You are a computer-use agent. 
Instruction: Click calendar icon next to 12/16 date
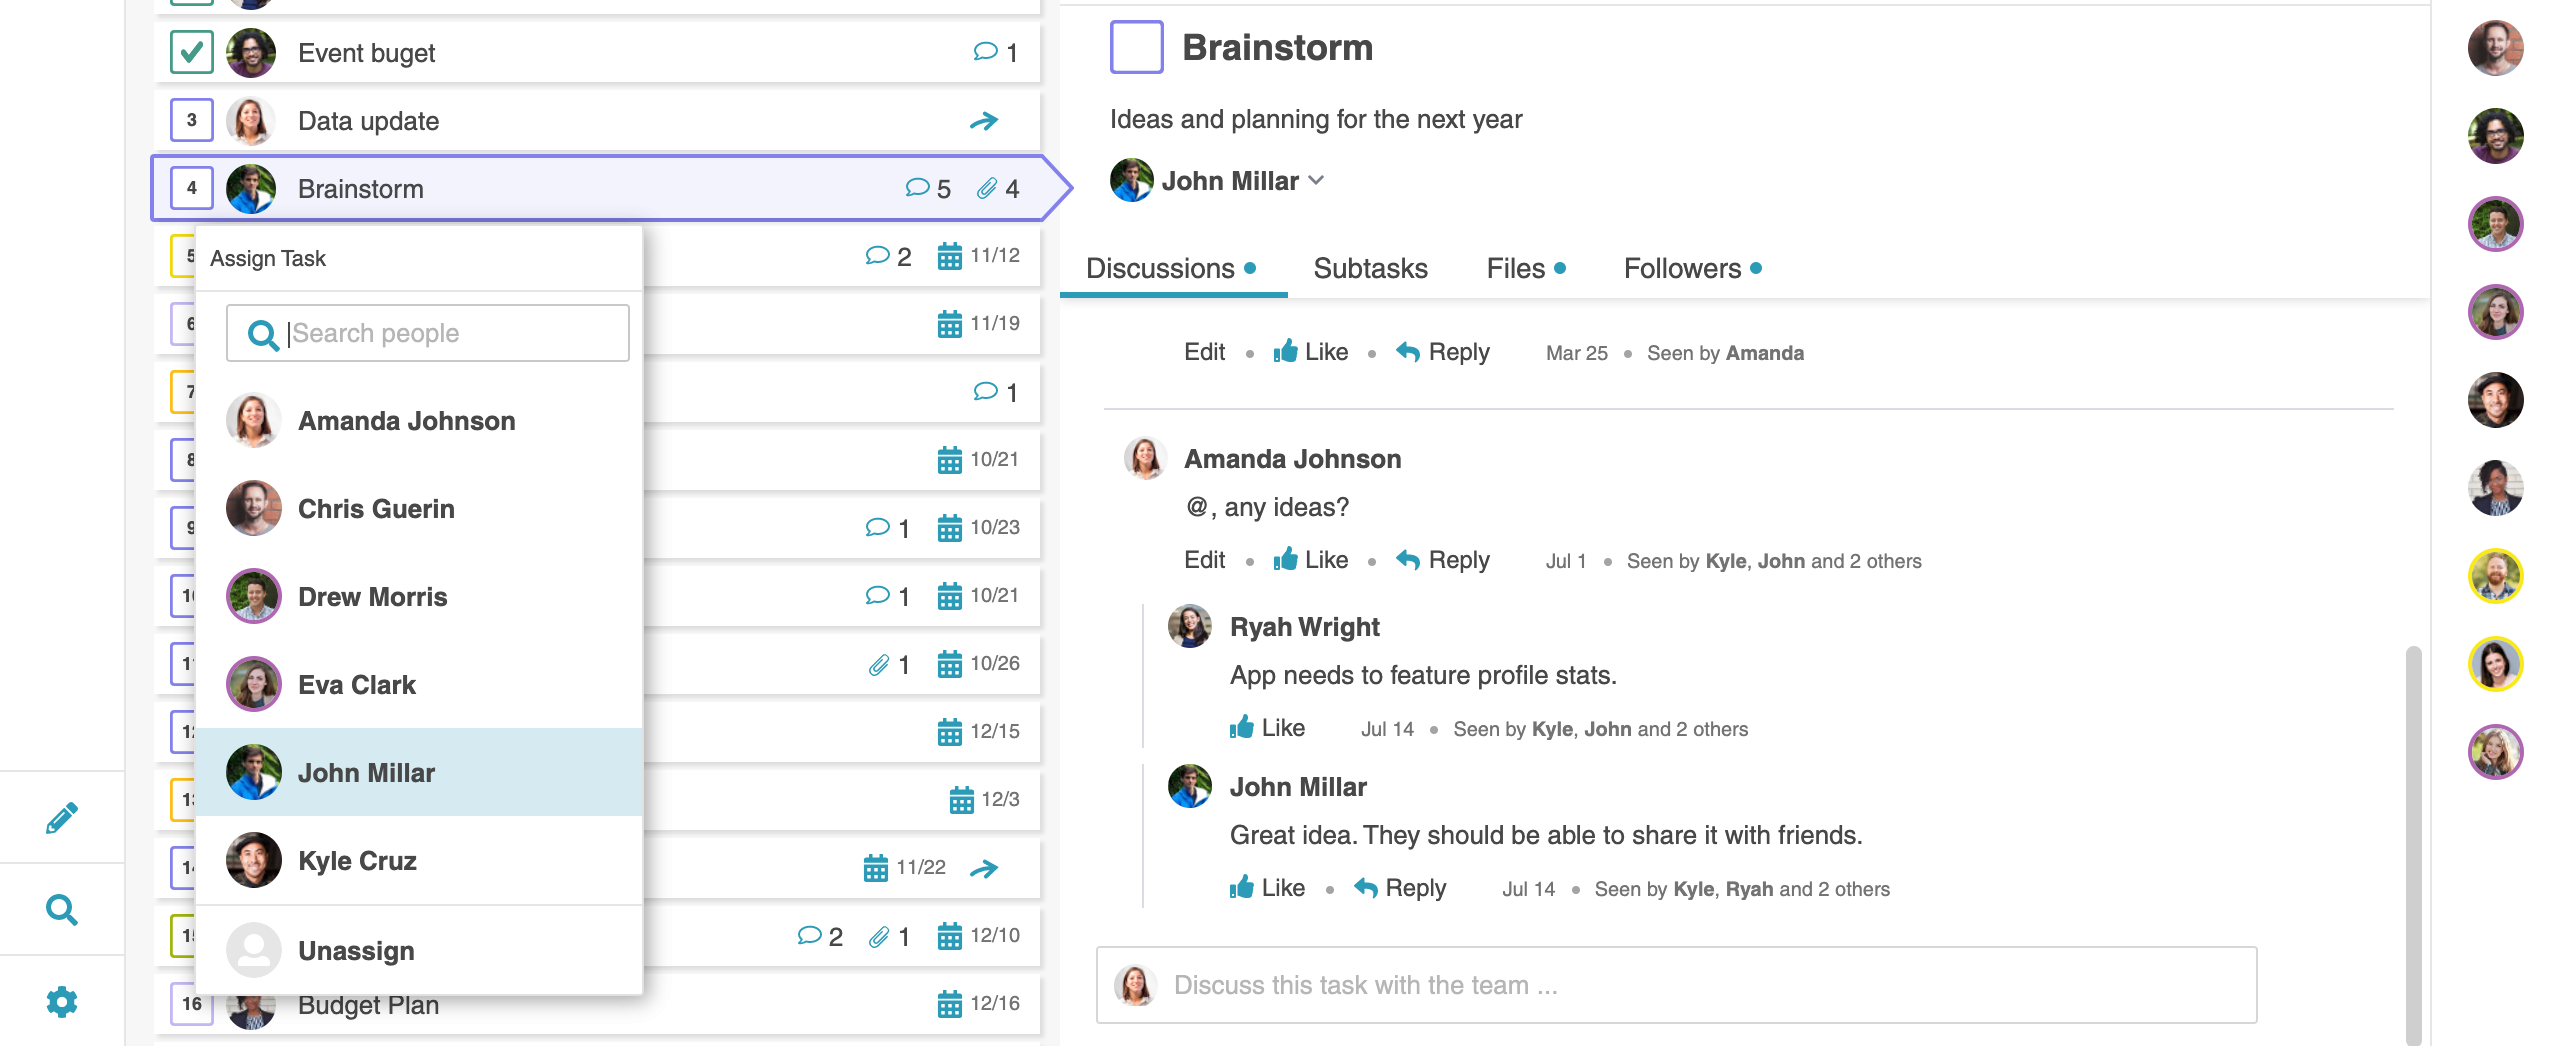click(949, 1003)
